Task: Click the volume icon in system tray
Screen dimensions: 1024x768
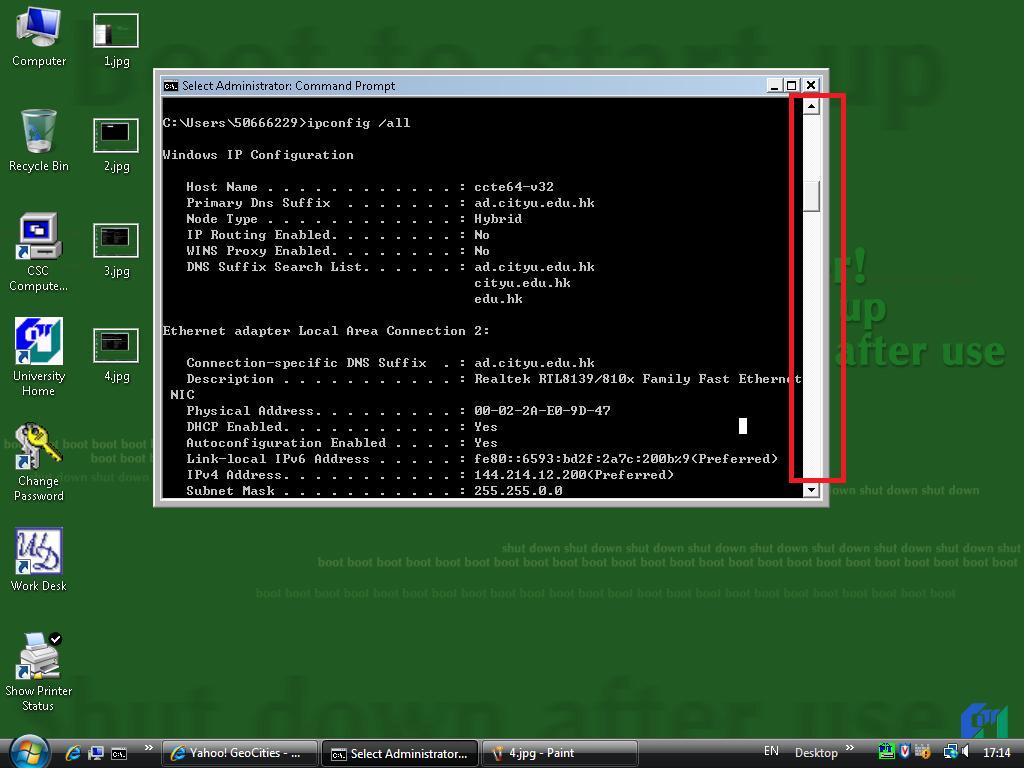Action: [968, 752]
